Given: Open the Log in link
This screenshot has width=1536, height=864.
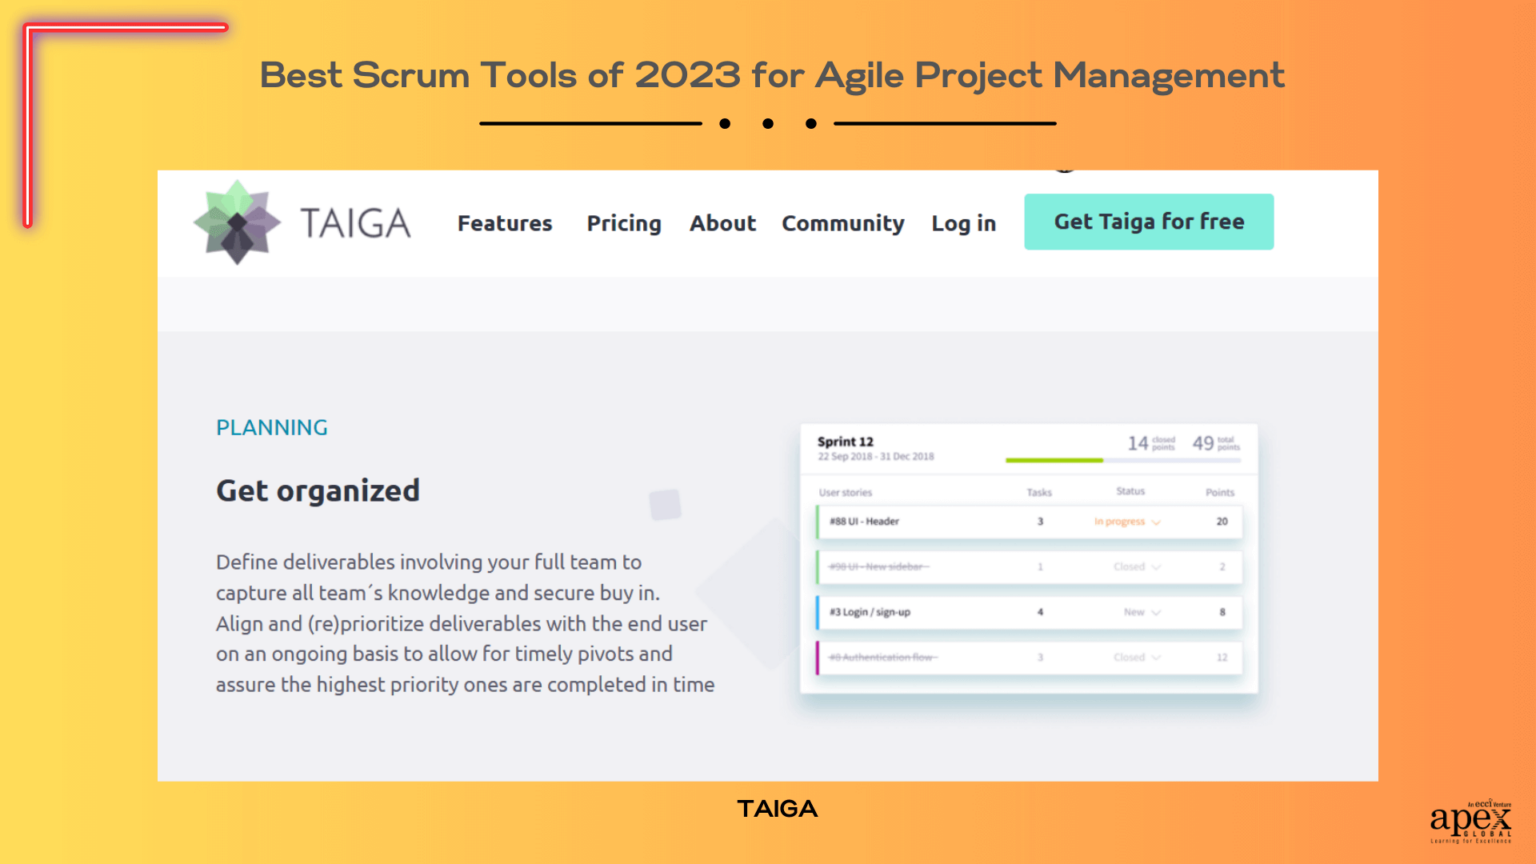Looking at the screenshot, I should (x=962, y=223).
